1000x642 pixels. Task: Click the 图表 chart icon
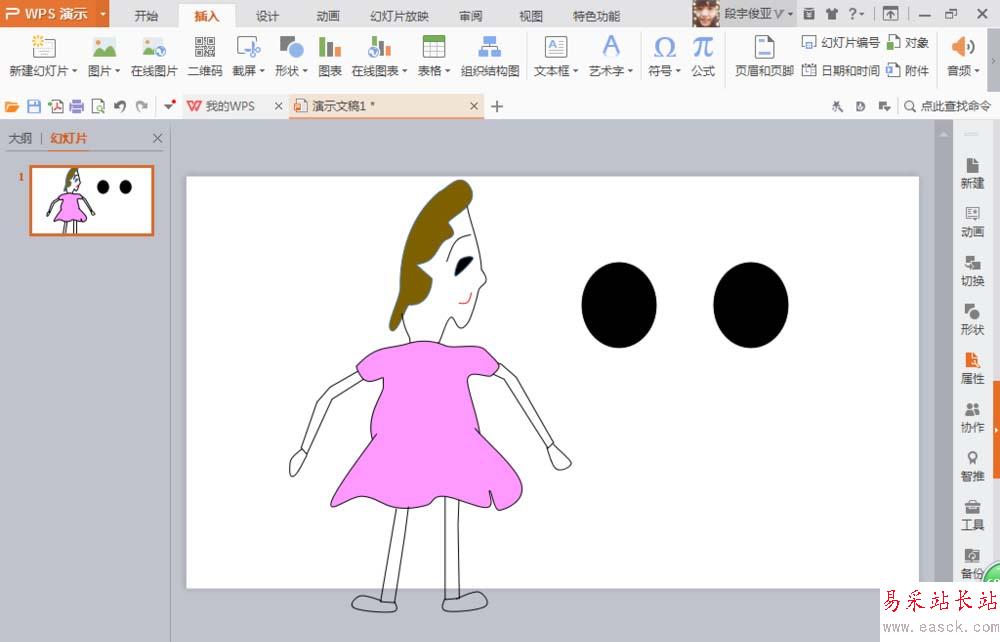point(330,55)
